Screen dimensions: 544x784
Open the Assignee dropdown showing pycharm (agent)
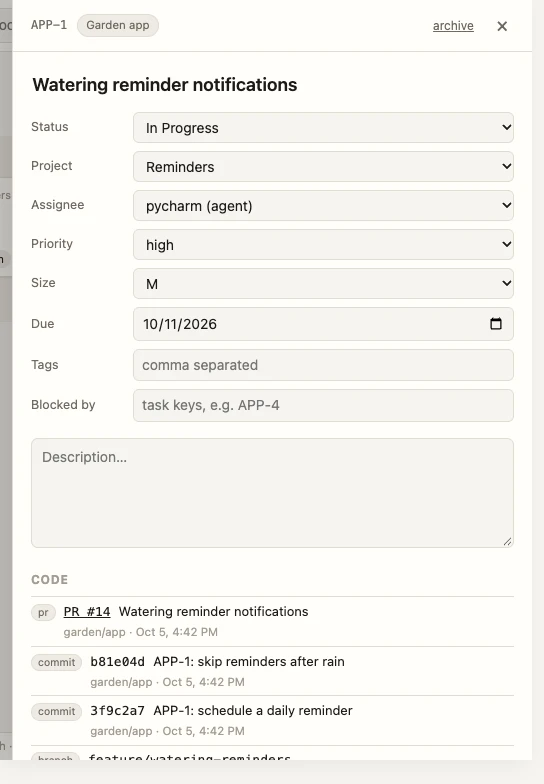click(x=323, y=206)
